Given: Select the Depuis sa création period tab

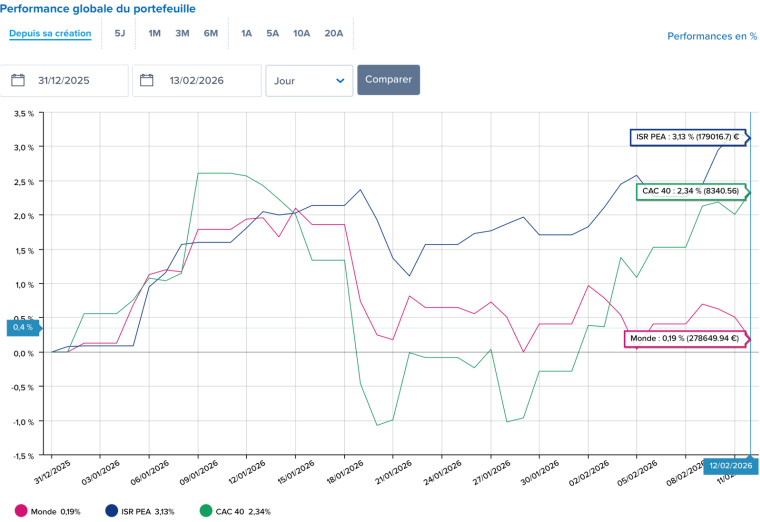Looking at the screenshot, I should click(50, 33).
